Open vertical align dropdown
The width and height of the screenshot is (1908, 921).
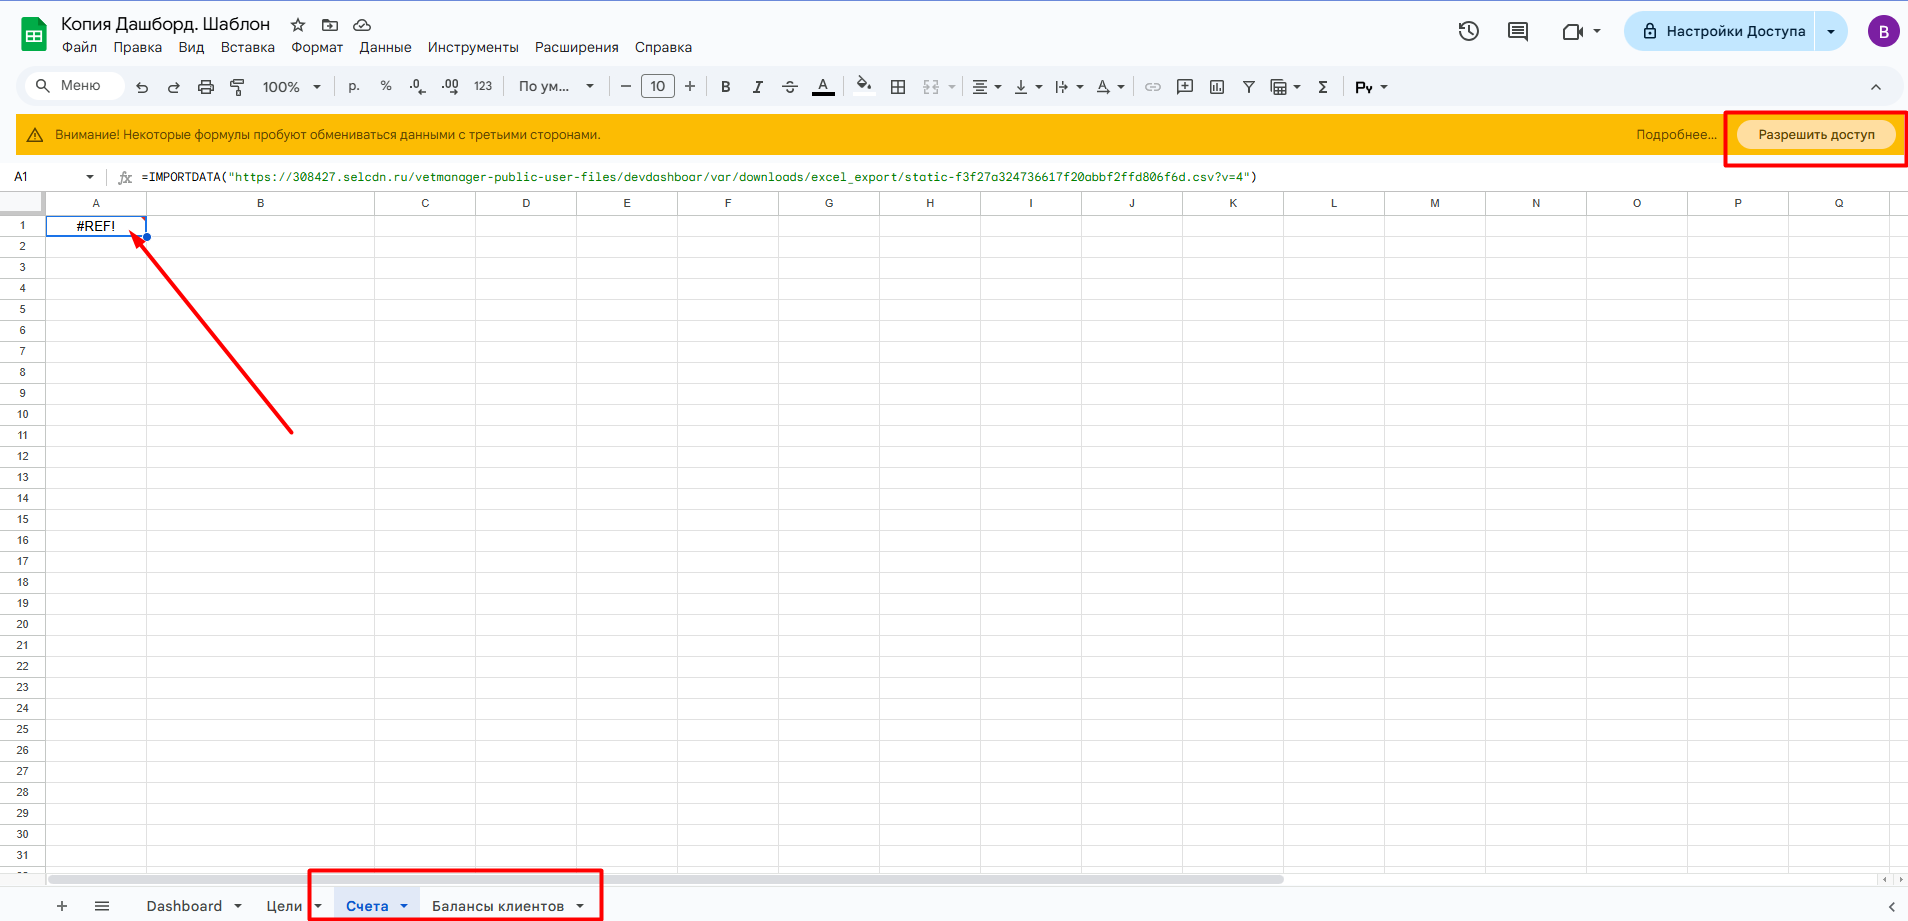(1028, 87)
